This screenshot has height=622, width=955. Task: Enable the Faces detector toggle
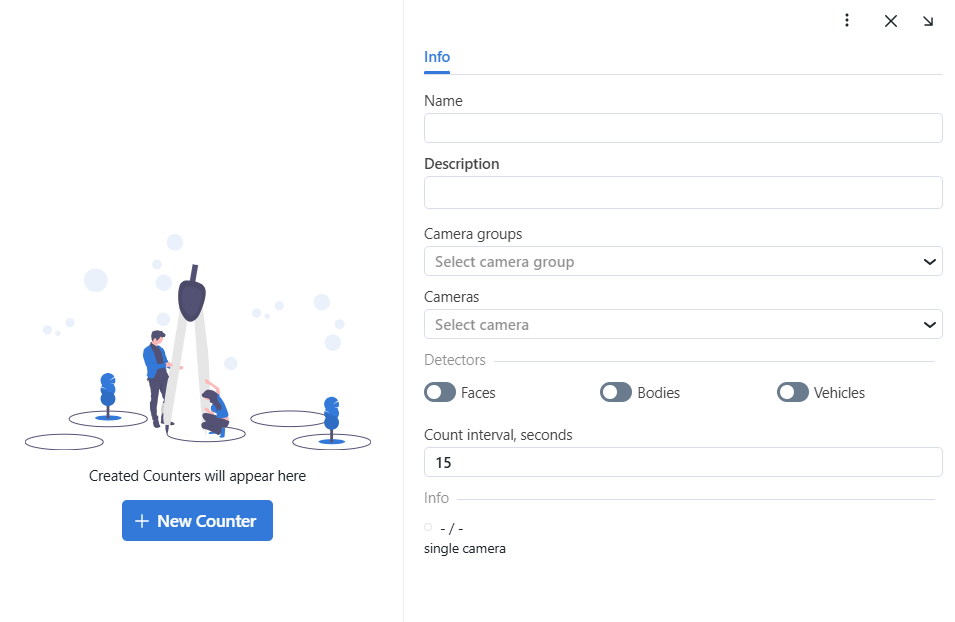[x=440, y=393]
